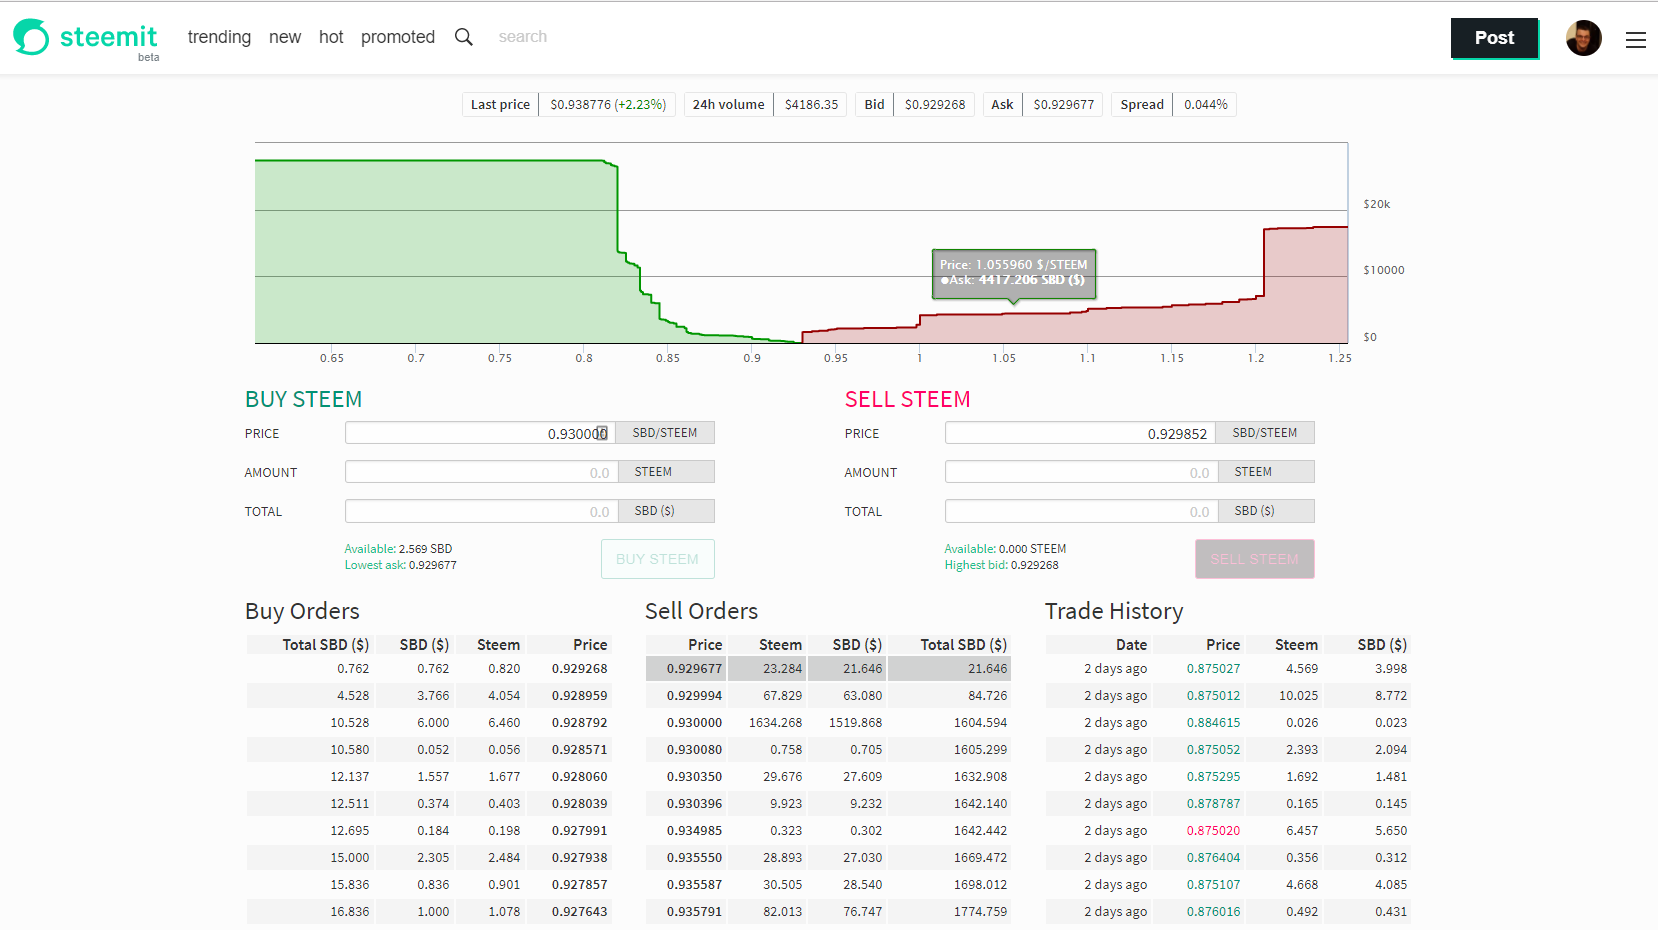Click the Highest bid 0.929268 link
This screenshot has height=930, width=1658.
pyautogui.click(x=1001, y=565)
